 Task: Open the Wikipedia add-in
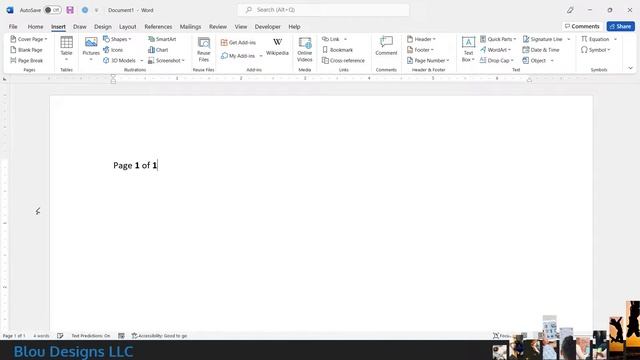pos(277,47)
